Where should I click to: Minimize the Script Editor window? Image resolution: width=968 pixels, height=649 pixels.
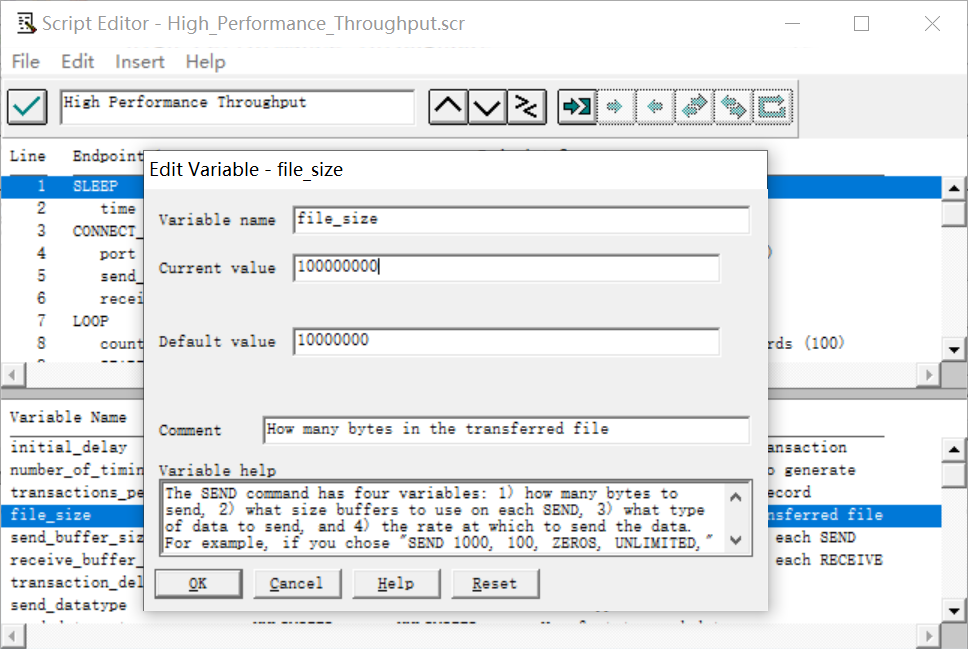pos(793,23)
